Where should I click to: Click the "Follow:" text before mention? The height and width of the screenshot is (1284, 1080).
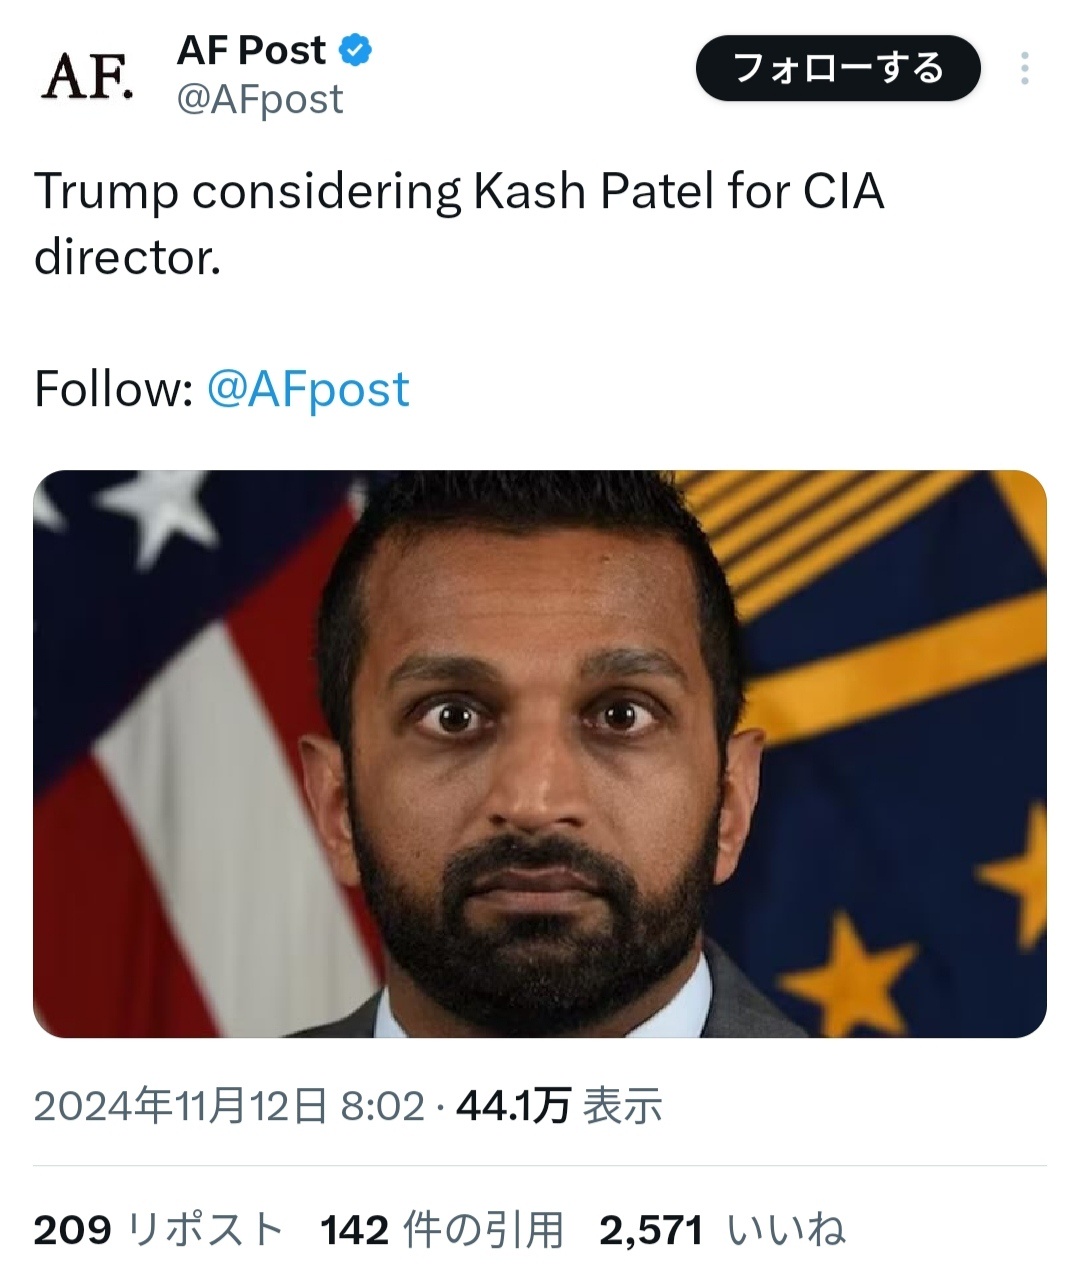pos(114,389)
